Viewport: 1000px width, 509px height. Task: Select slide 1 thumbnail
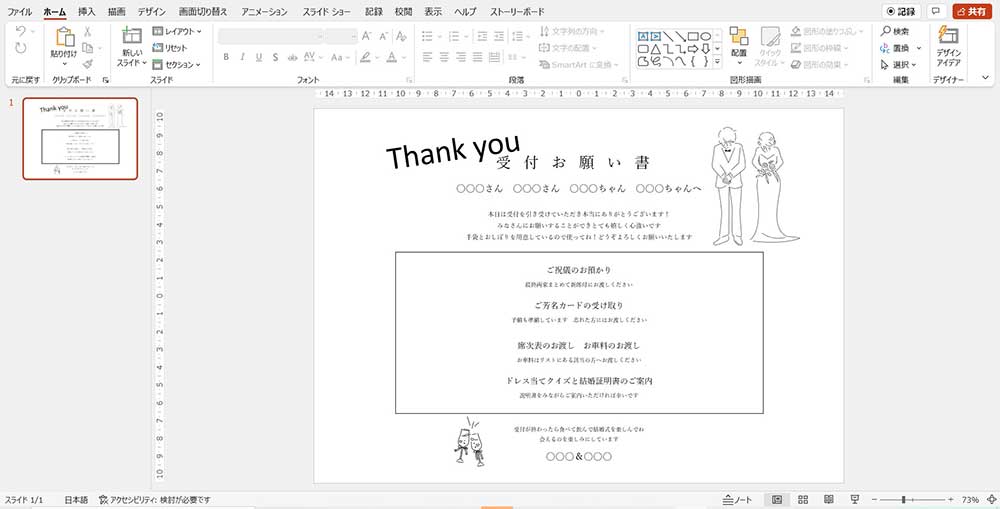[80, 138]
